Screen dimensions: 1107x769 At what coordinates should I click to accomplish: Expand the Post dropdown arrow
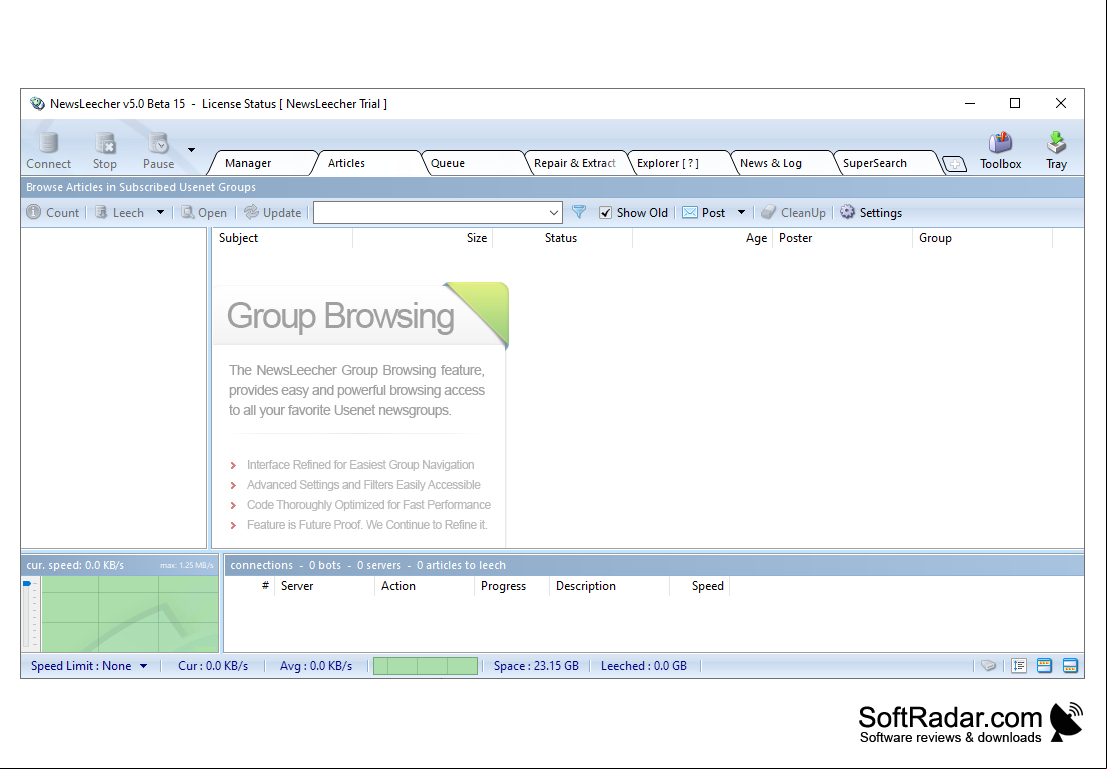(741, 213)
